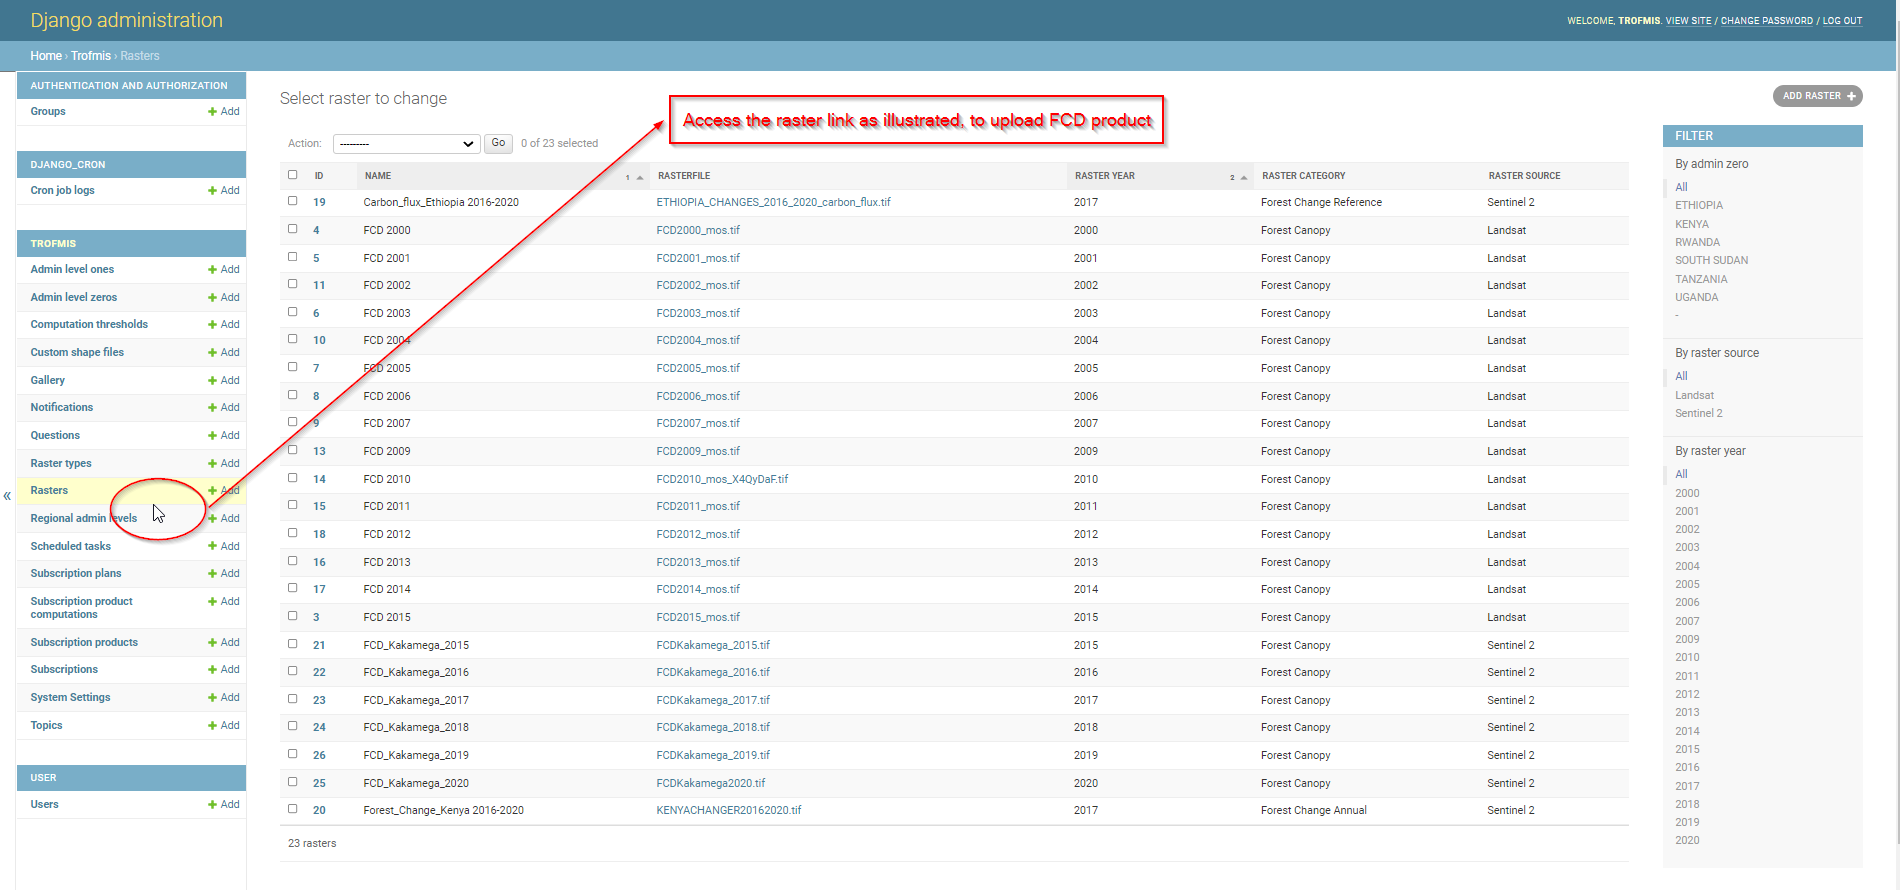Show All raster years filter
This screenshot has height=890, width=1900.
1681,474
